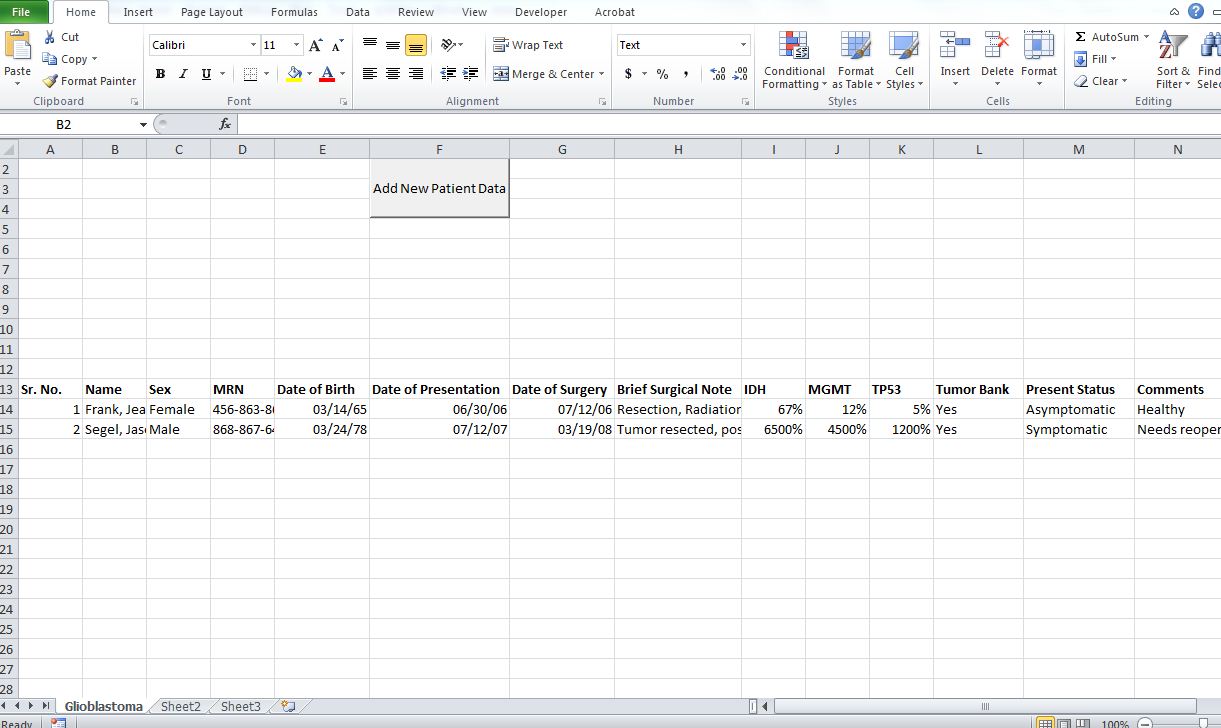This screenshot has height=728, width=1221.
Task: Open the font size dropdown
Action: [296, 45]
